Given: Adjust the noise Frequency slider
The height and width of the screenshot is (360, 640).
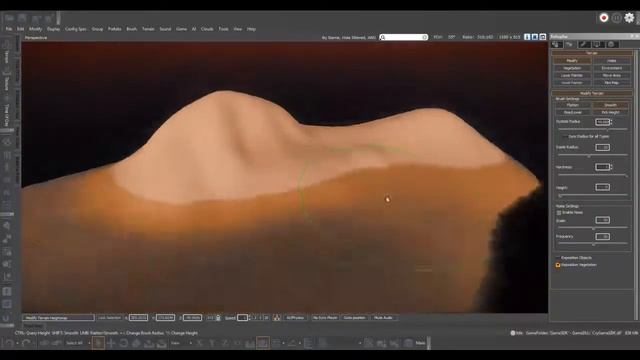Looking at the screenshot, I should pyautogui.click(x=592, y=244).
